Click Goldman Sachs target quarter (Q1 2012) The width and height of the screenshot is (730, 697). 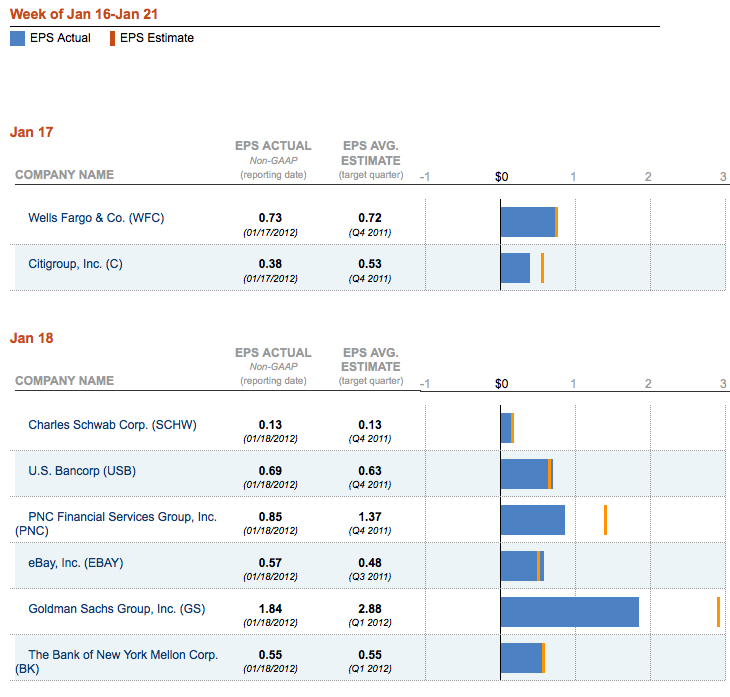click(x=370, y=623)
